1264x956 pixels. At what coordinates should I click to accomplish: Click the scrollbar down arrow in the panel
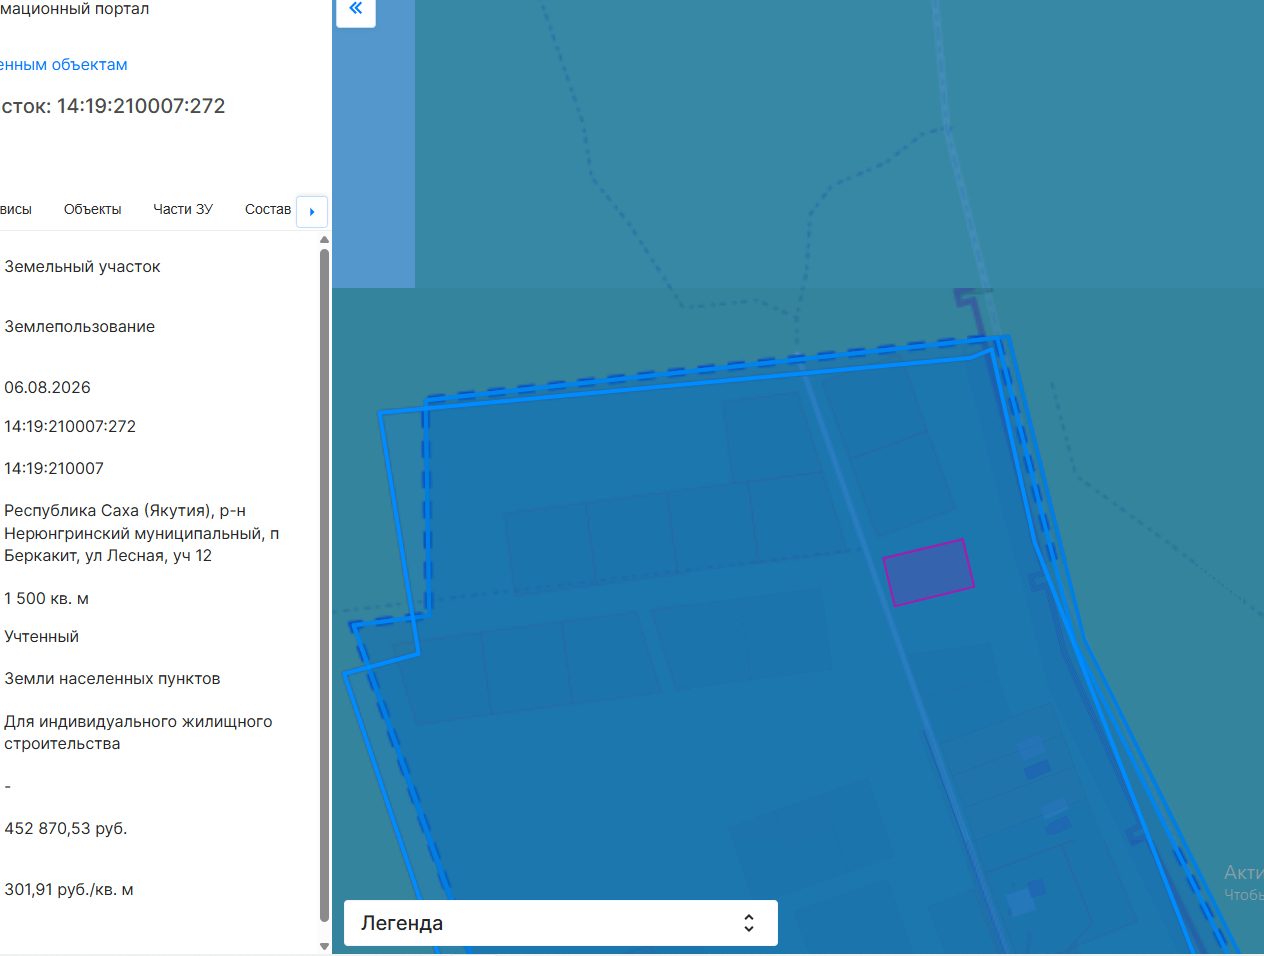(x=324, y=946)
